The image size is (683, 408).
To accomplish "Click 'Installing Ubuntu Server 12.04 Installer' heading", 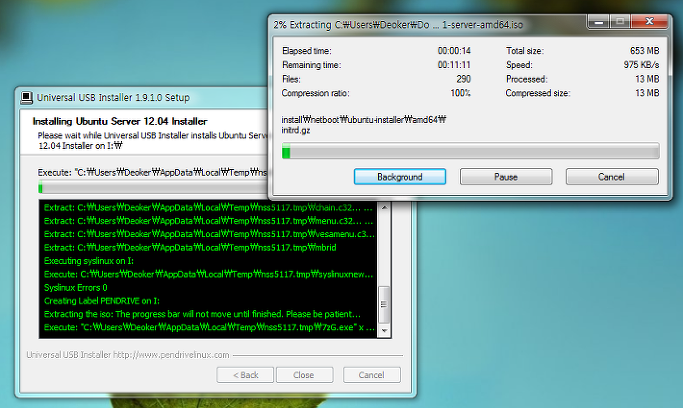I will [x=120, y=121].
